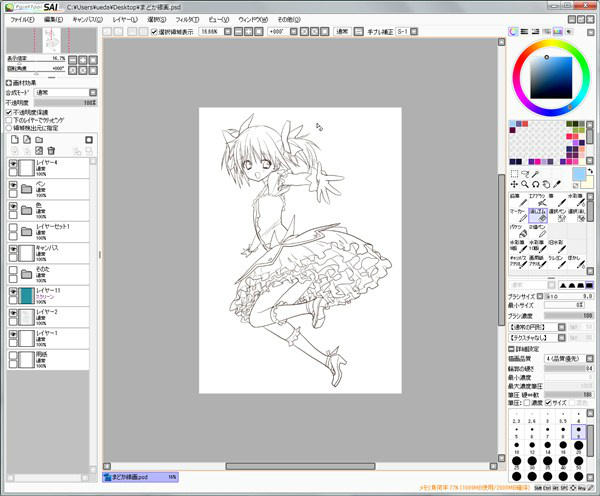The height and width of the screenshot is (496, 600).
Task: Switch to the まどか線画.psd document tab
Action: (140, 477)
